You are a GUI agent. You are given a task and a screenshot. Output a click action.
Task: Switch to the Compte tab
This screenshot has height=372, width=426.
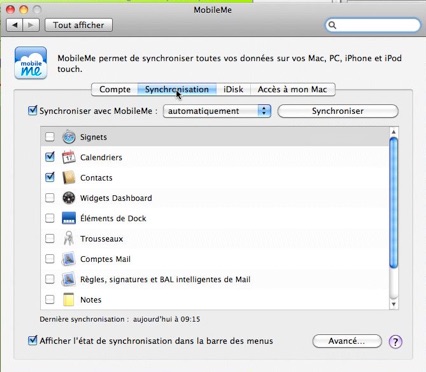coord(115,89)
